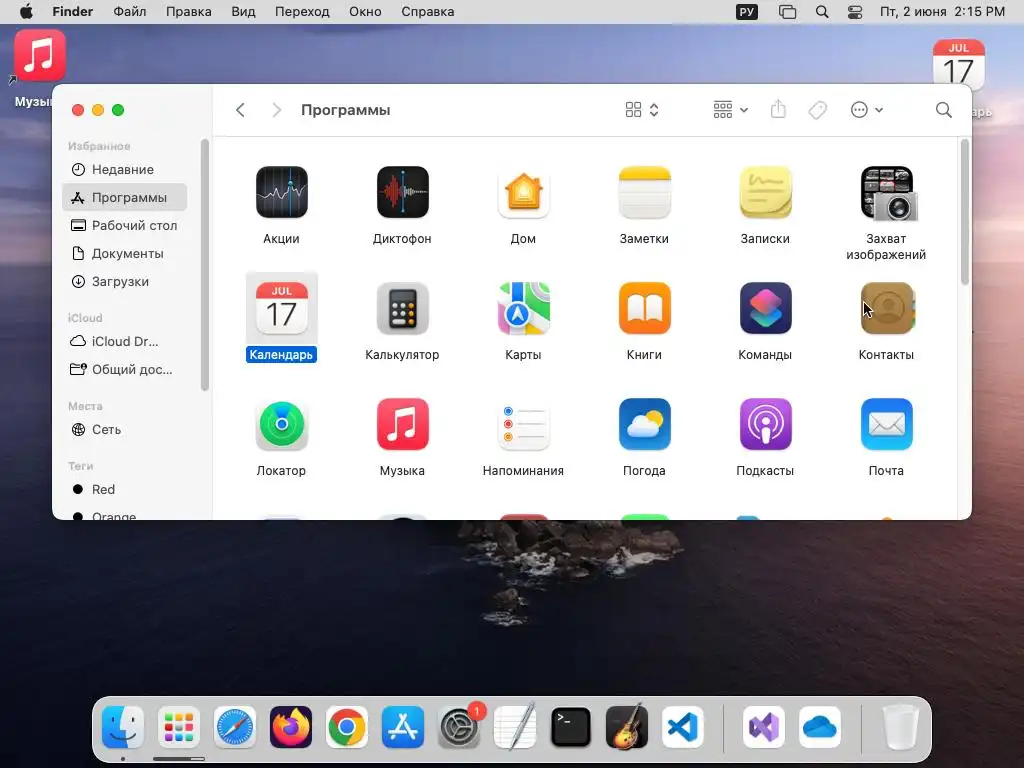The width and height of the screenshot is (1024, 768).
Task: Click the Калькулятор app icon
Action: coord(402,308)
